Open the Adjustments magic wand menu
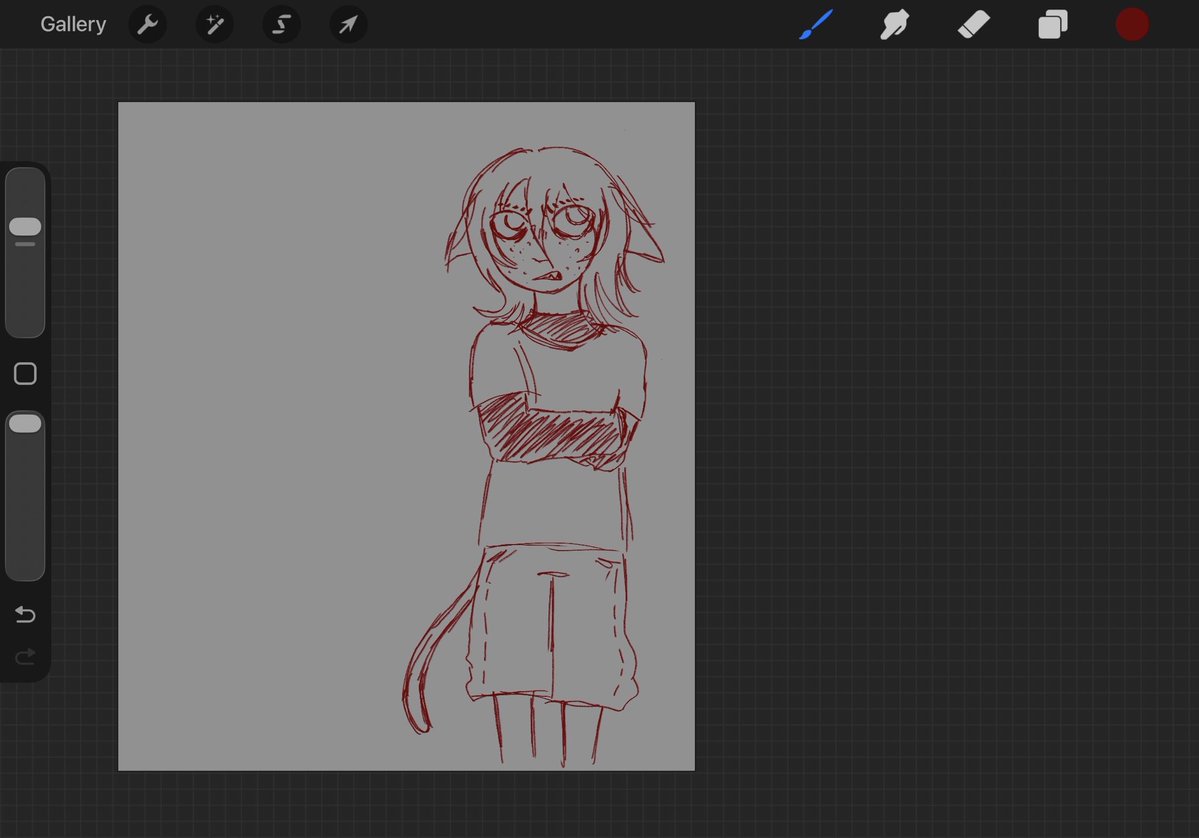Screen dimensions: 1199x838 (x=215, y=24)
